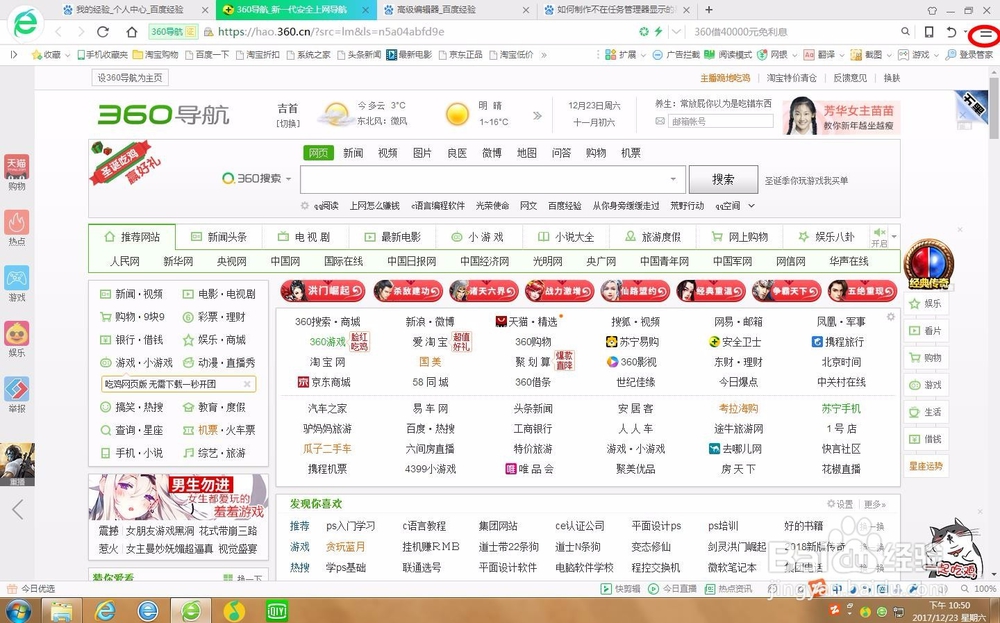Click the browser reload button
Image resolution: width=1000 pixels, height=623 pixels.
[103, 32]
